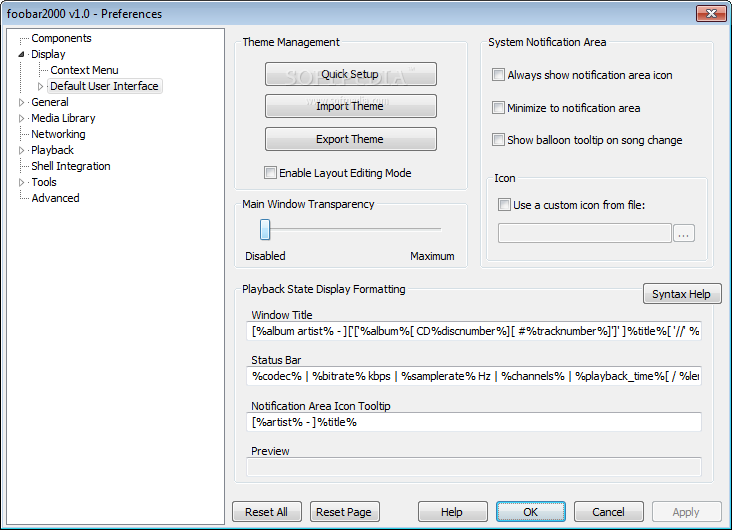
Task: Expand the Media Library node arrow
Action: tap(21, 118)
